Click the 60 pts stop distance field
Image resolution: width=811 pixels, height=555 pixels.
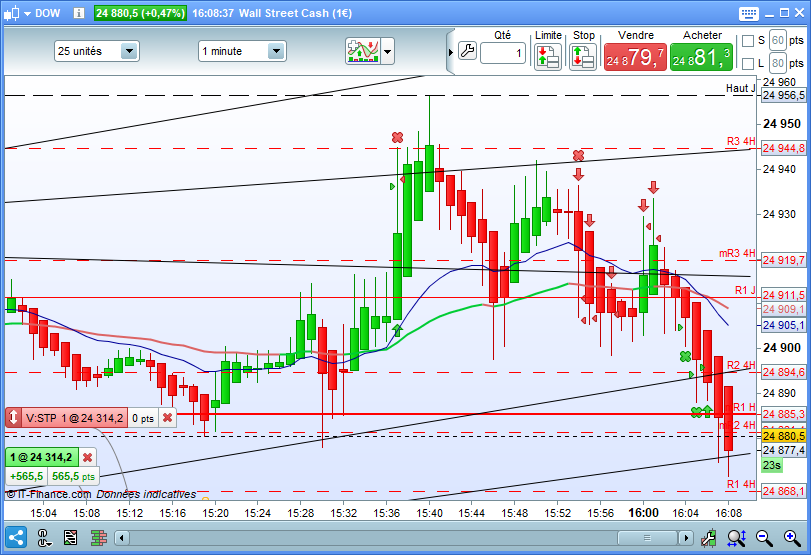click(778, 40)
